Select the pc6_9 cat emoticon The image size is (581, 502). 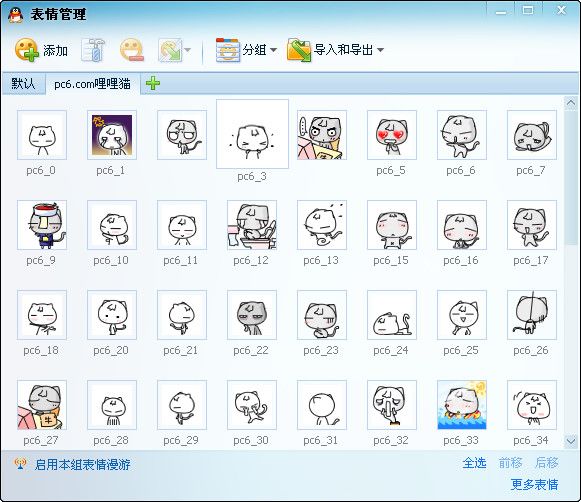coord(42,225)
